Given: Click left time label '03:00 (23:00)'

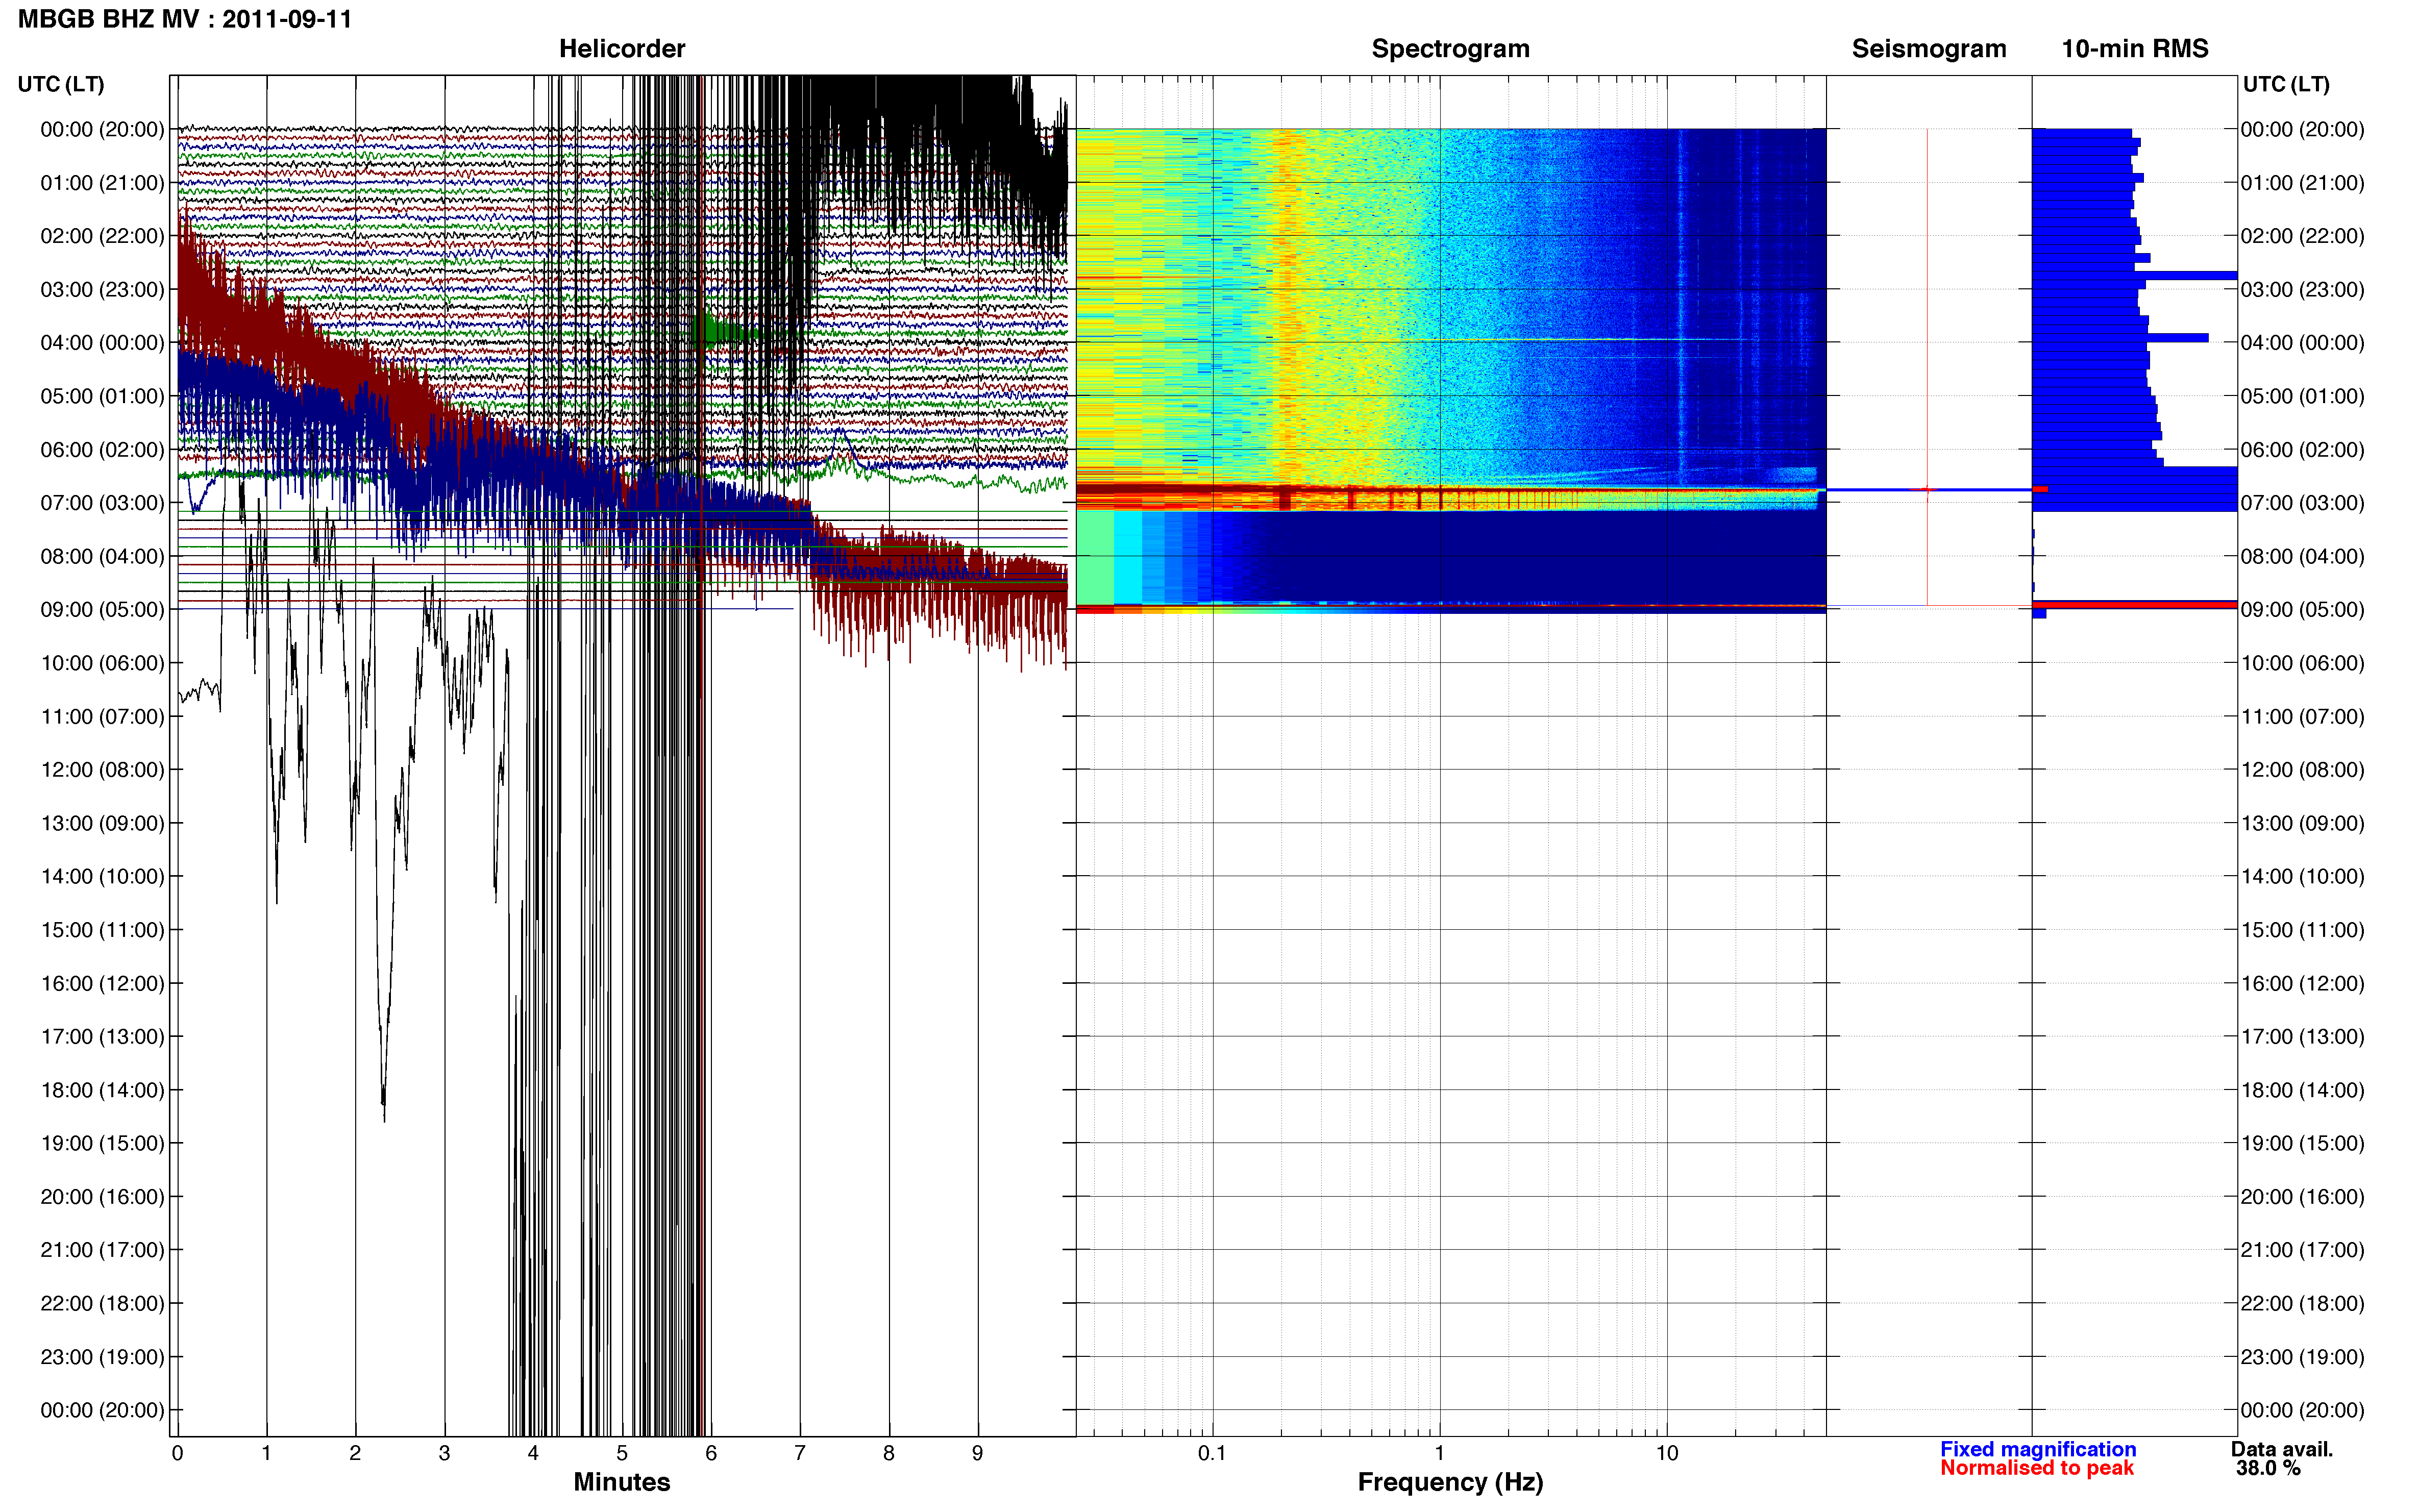Looking at the screenshot, I should (102, 289).
